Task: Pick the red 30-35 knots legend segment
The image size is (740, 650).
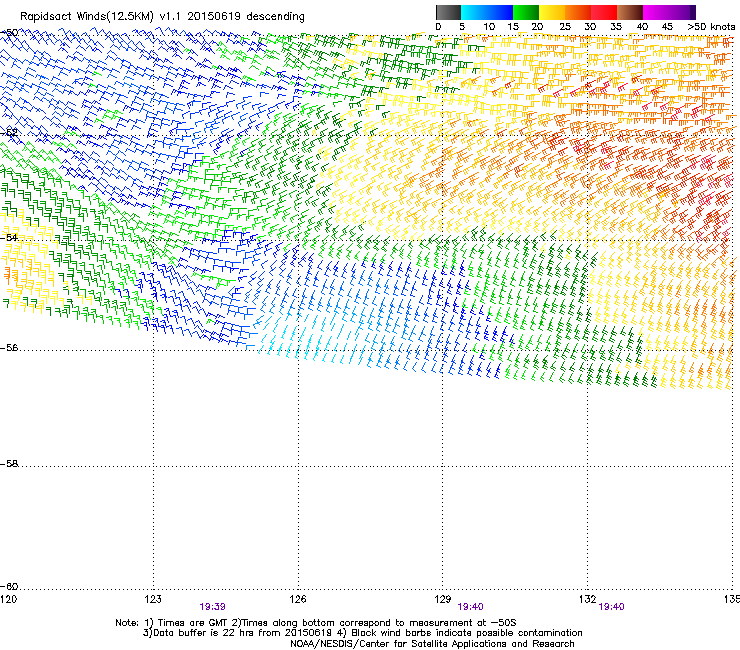Action: pyautogui.click(x=604, y=12)
